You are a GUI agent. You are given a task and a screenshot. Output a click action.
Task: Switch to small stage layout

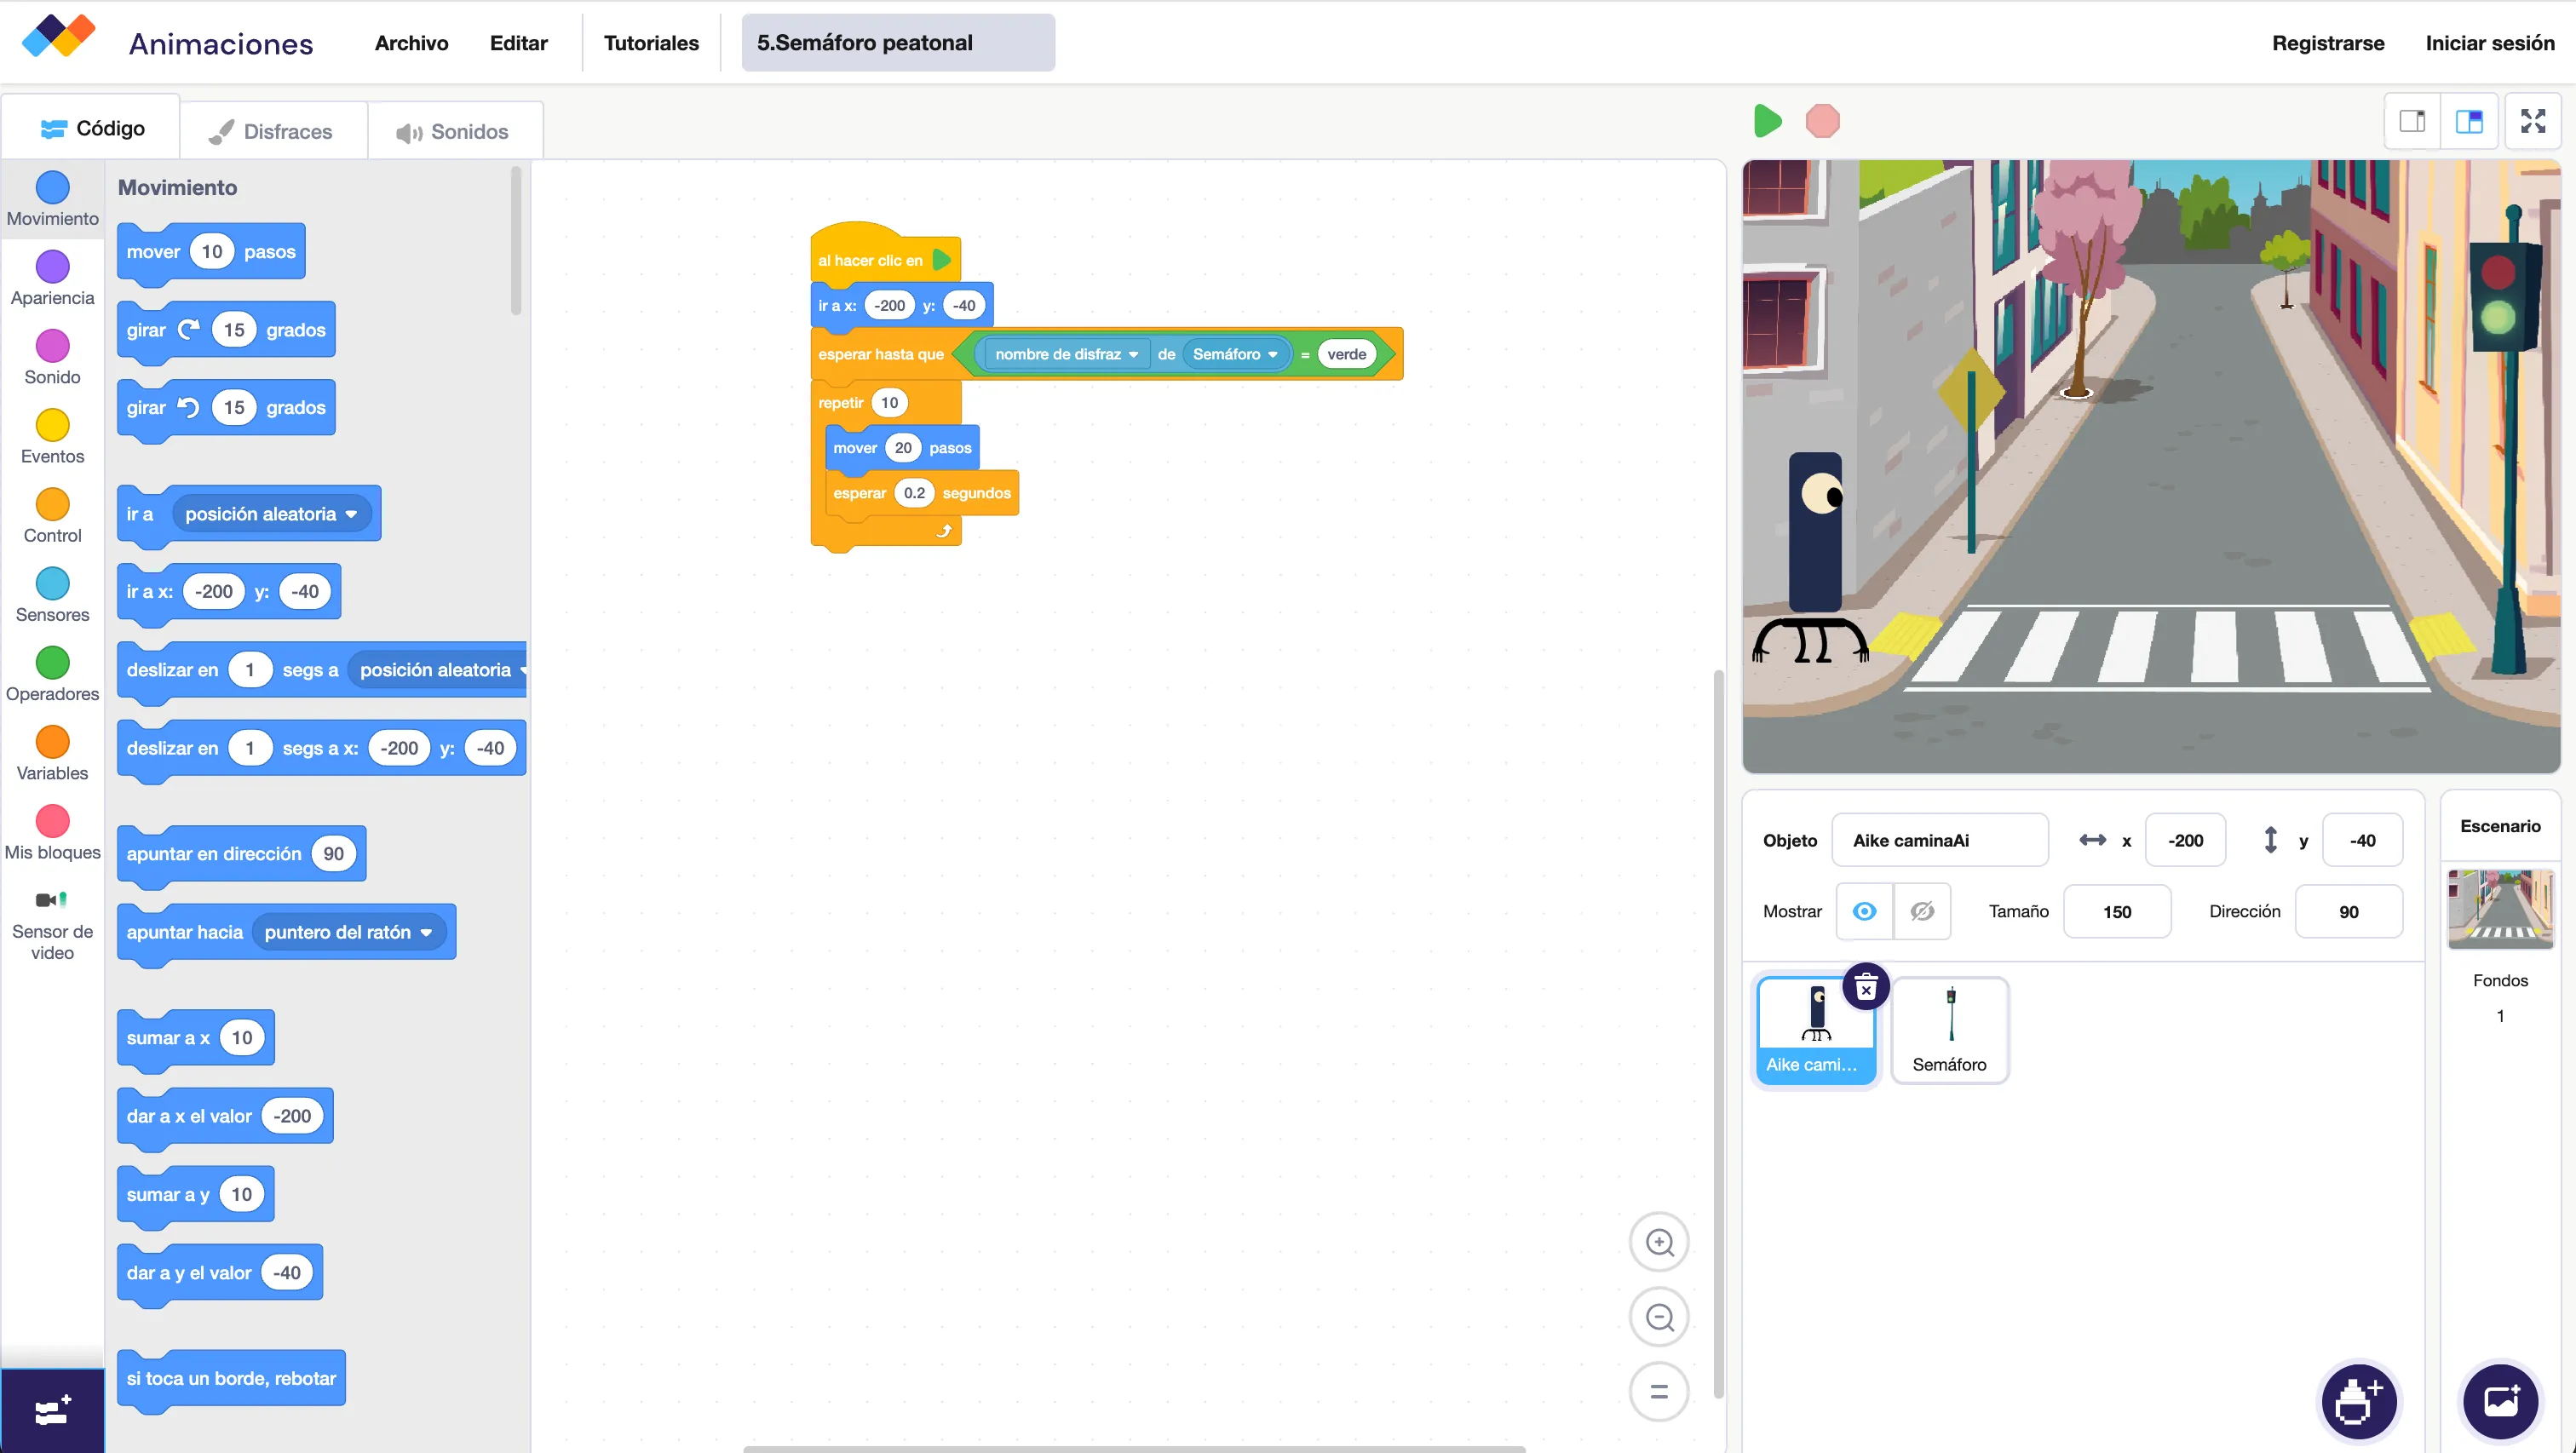point(2412,121)
